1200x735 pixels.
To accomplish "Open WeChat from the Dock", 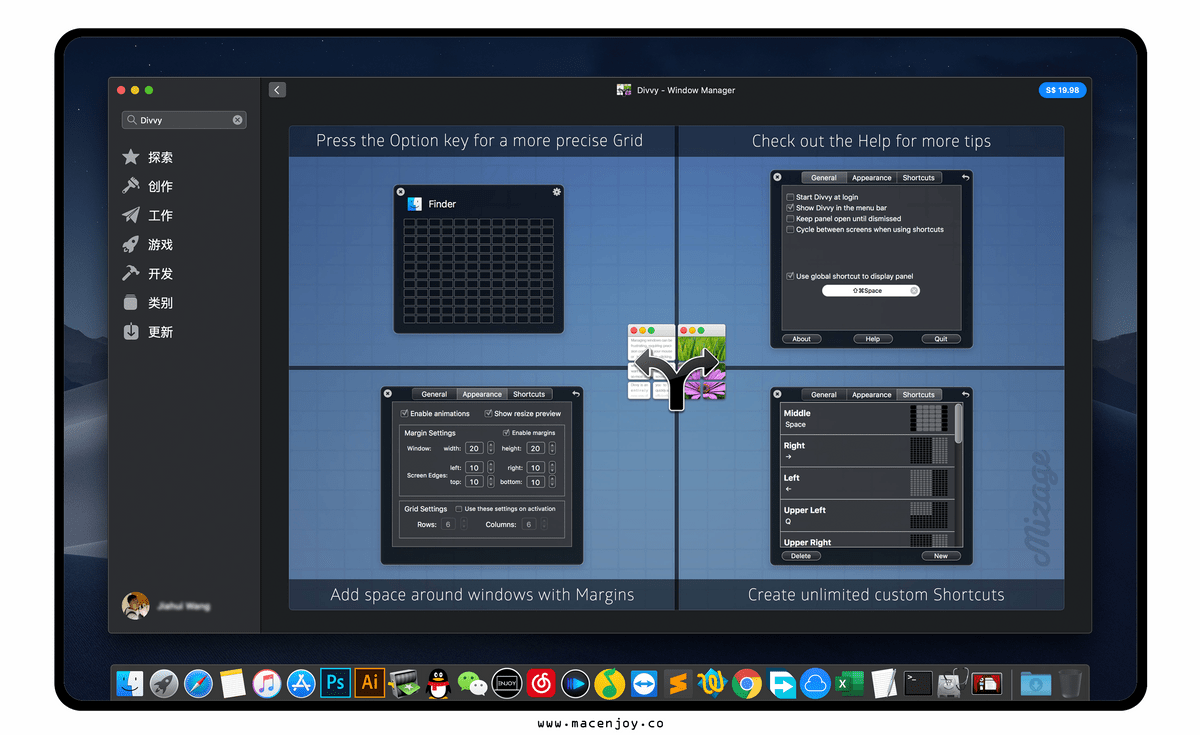I will (471, 683).
